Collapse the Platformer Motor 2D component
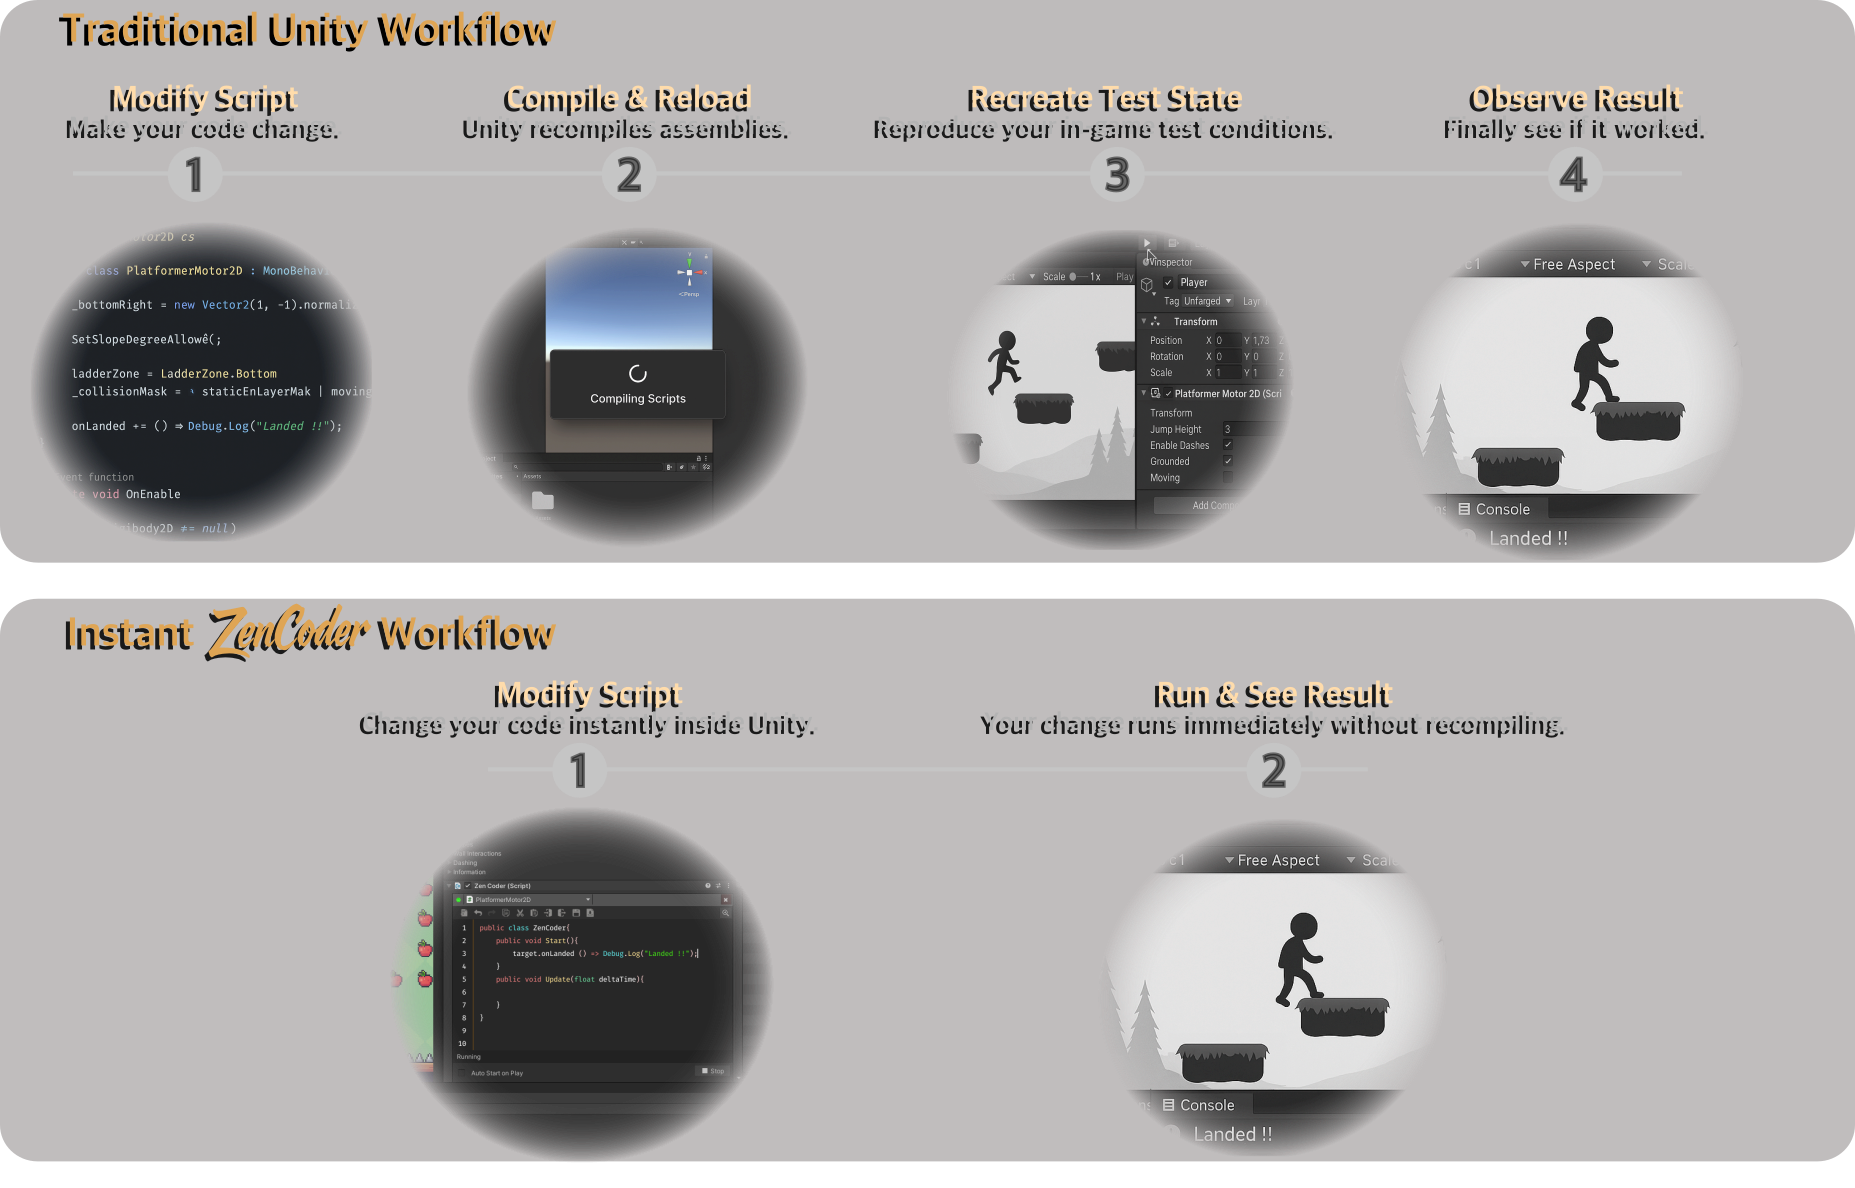This screenshot has width=1855, height=1188. 1144,393
